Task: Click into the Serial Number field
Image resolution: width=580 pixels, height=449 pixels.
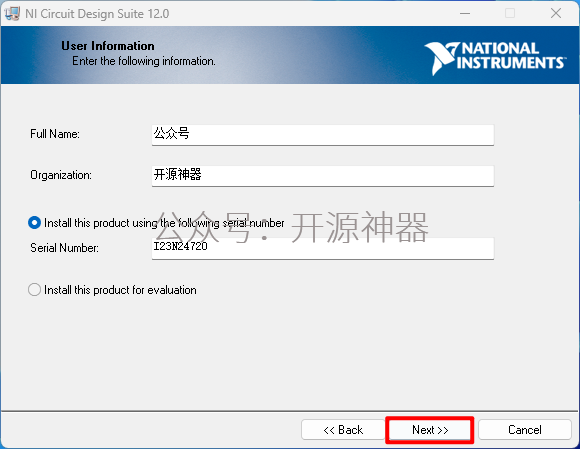Action: tap(323, 249)
